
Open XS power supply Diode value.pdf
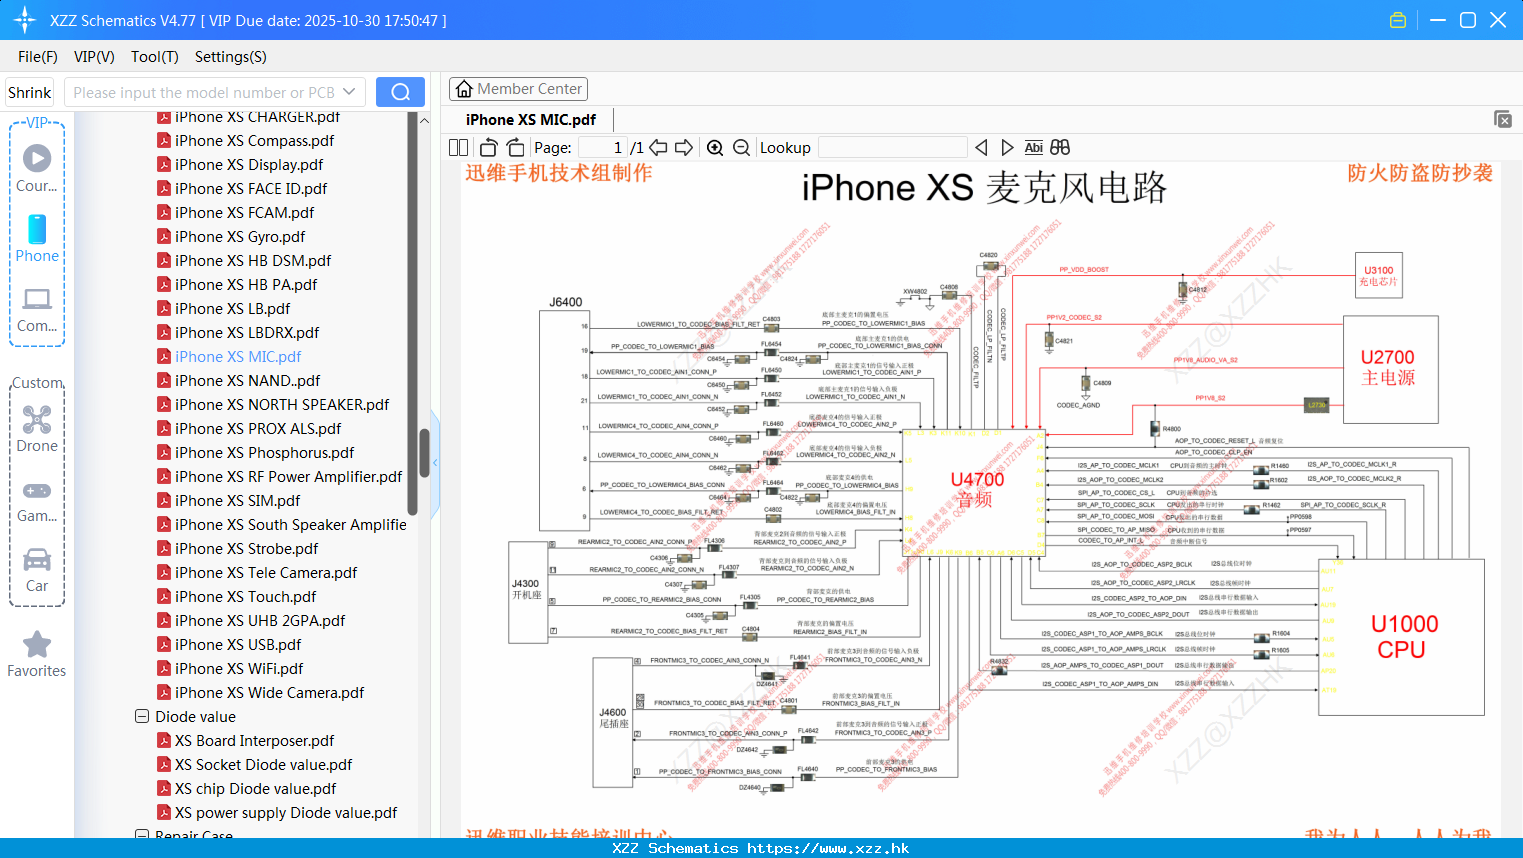coord(286,813)
